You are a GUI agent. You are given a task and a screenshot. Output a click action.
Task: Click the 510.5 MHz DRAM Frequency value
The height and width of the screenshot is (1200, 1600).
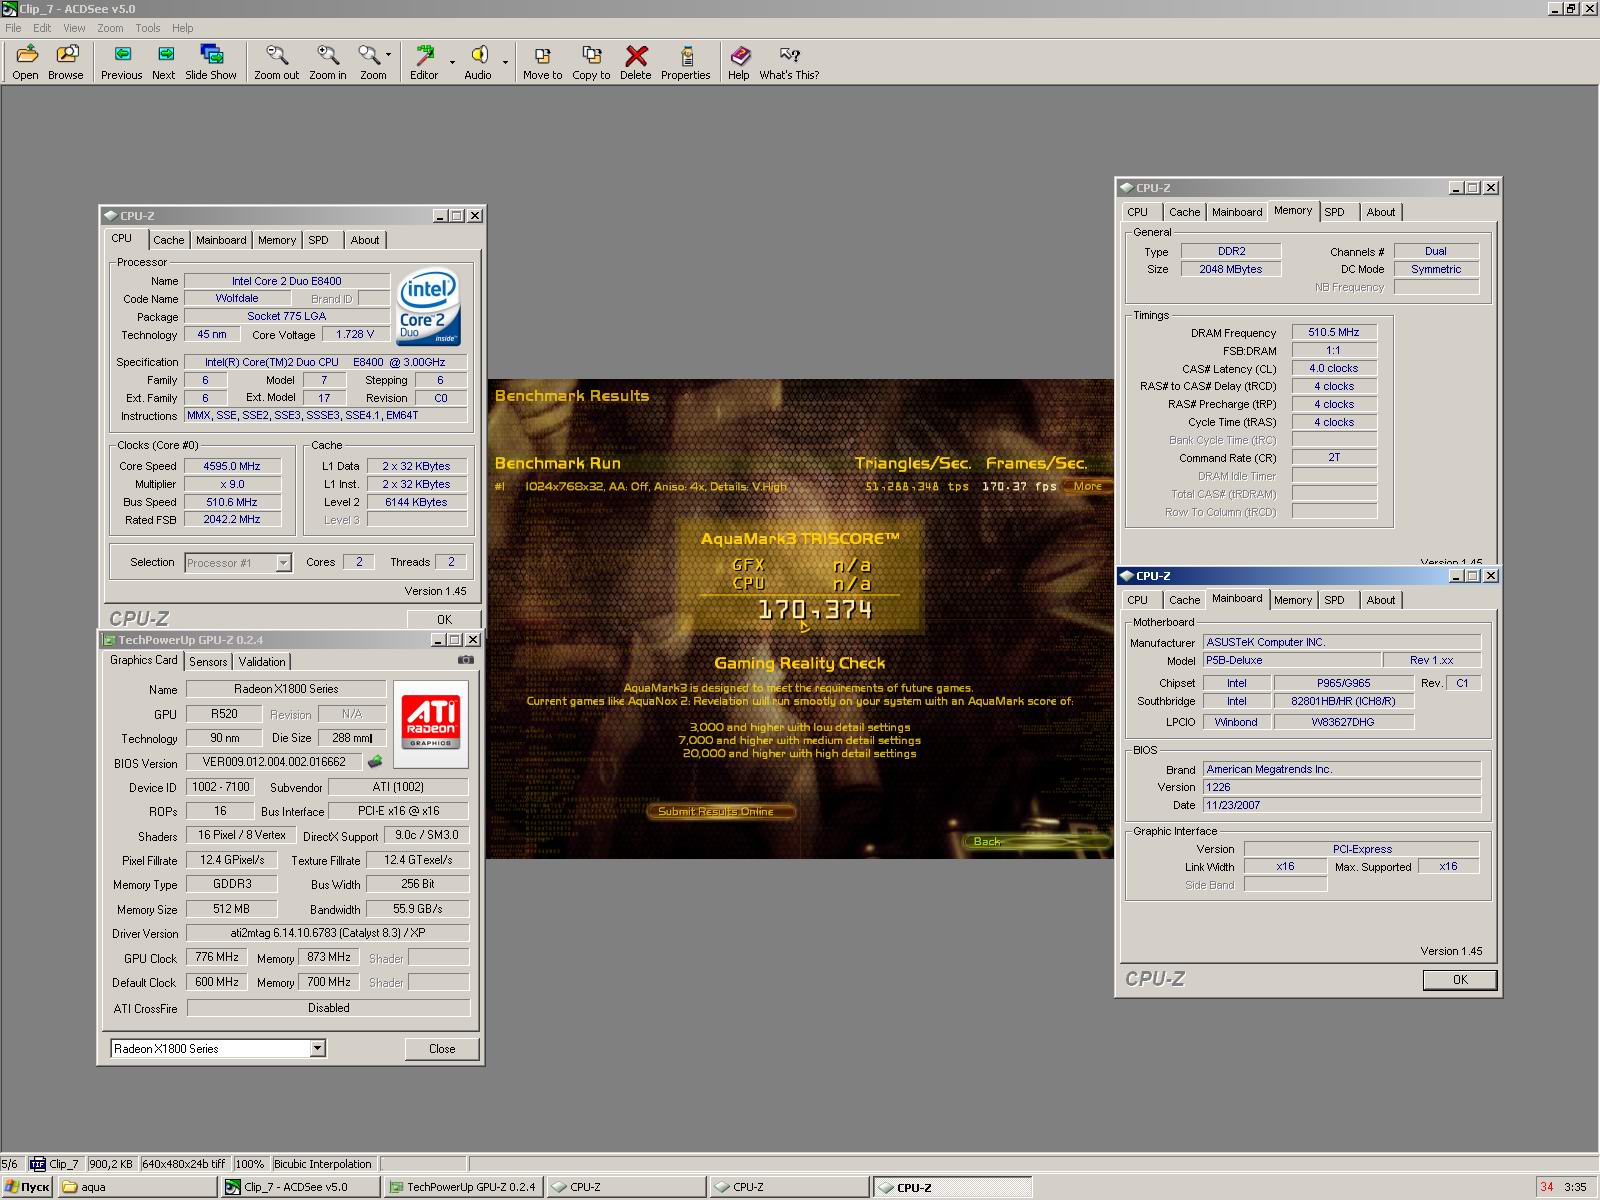1334,332
